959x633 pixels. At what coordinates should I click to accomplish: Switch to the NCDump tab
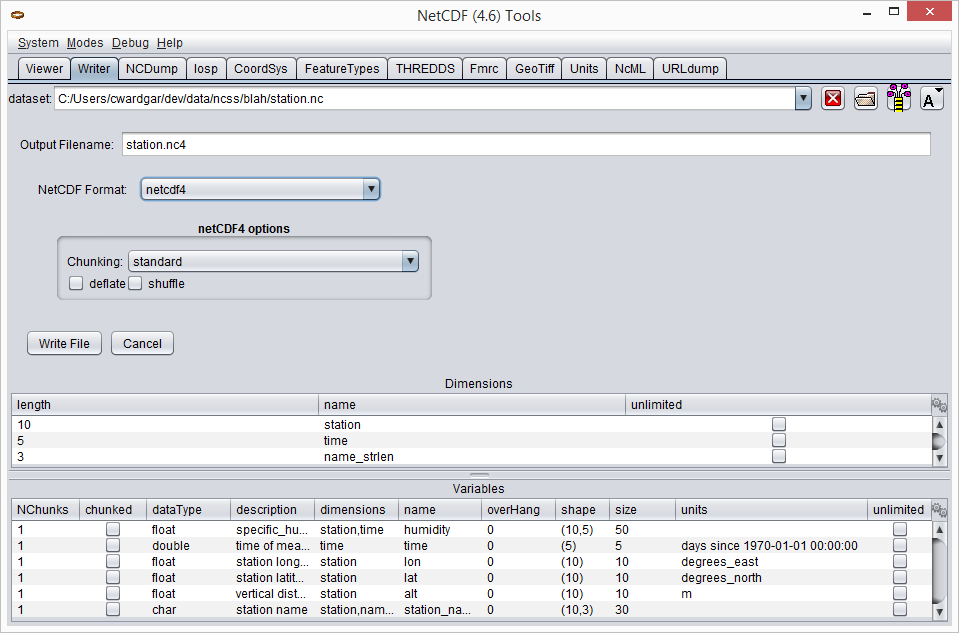152,68
